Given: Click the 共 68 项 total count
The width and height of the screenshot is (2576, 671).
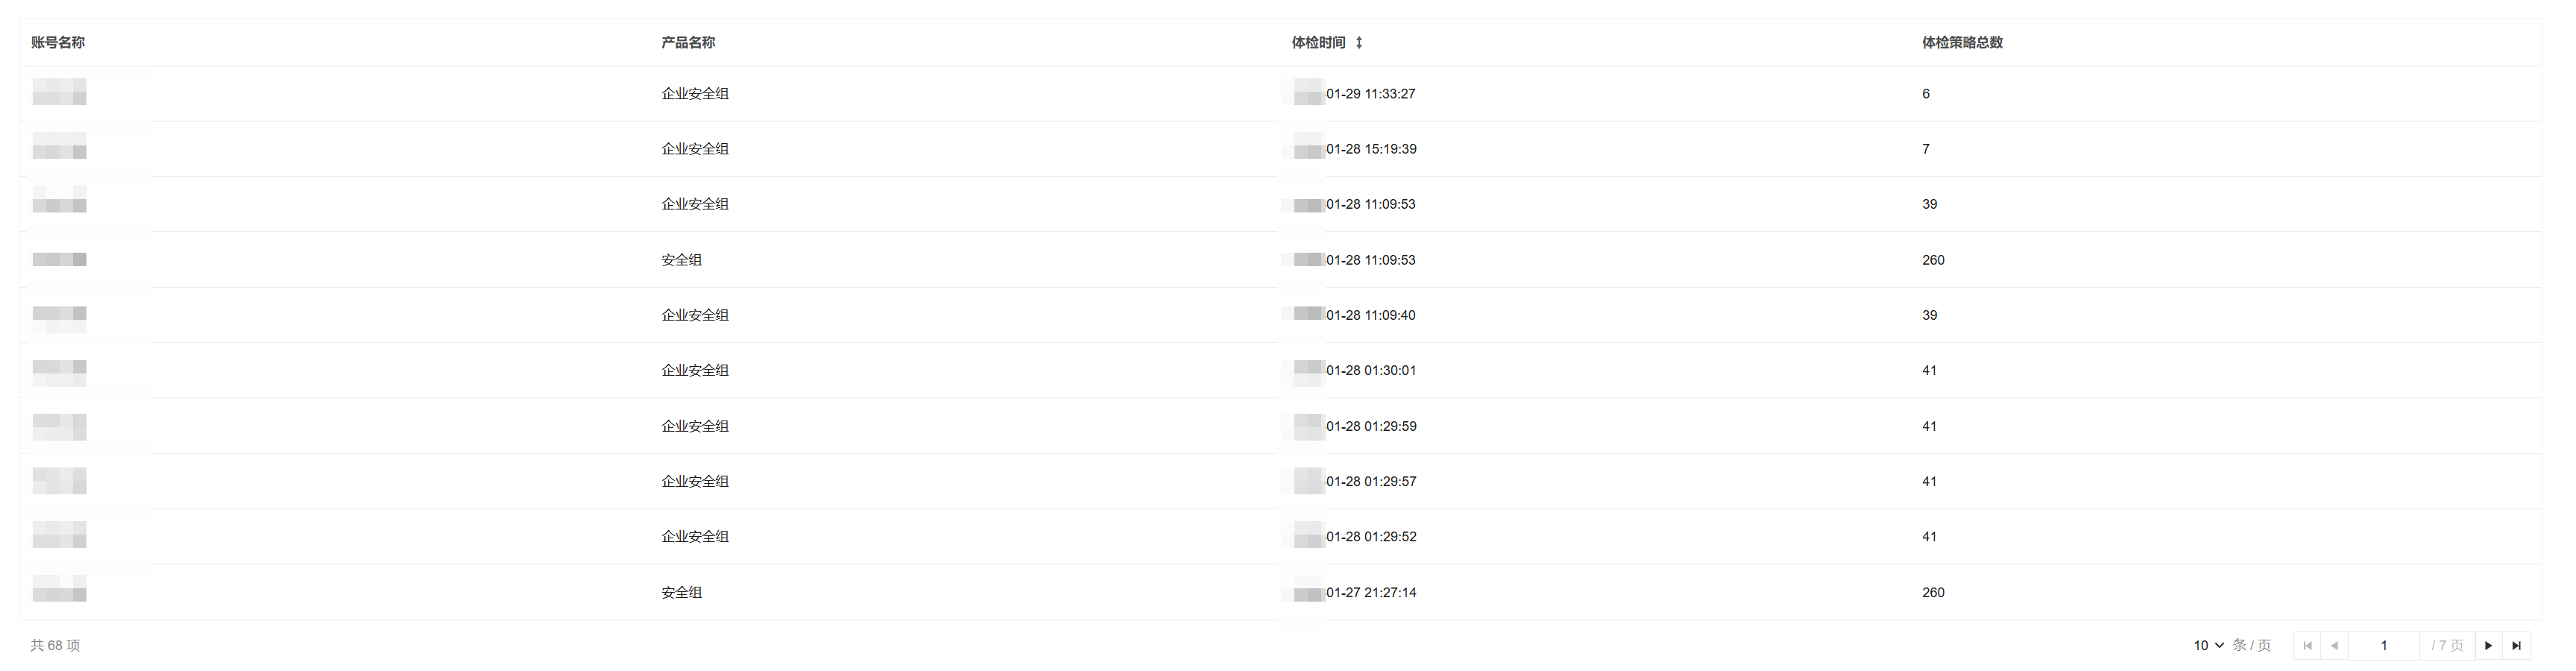Looking at the screenshot, I should [x=55, y=646].
